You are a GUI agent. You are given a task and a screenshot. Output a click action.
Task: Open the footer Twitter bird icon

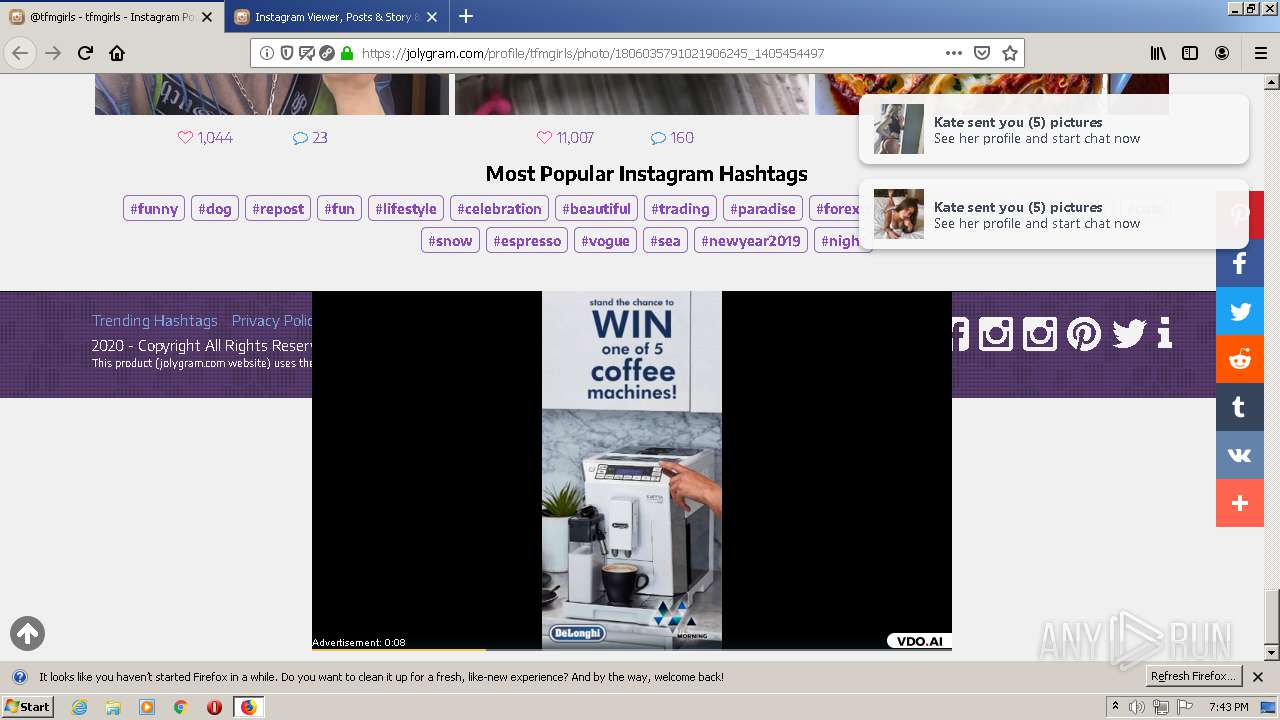click(x=1129, y=333)
